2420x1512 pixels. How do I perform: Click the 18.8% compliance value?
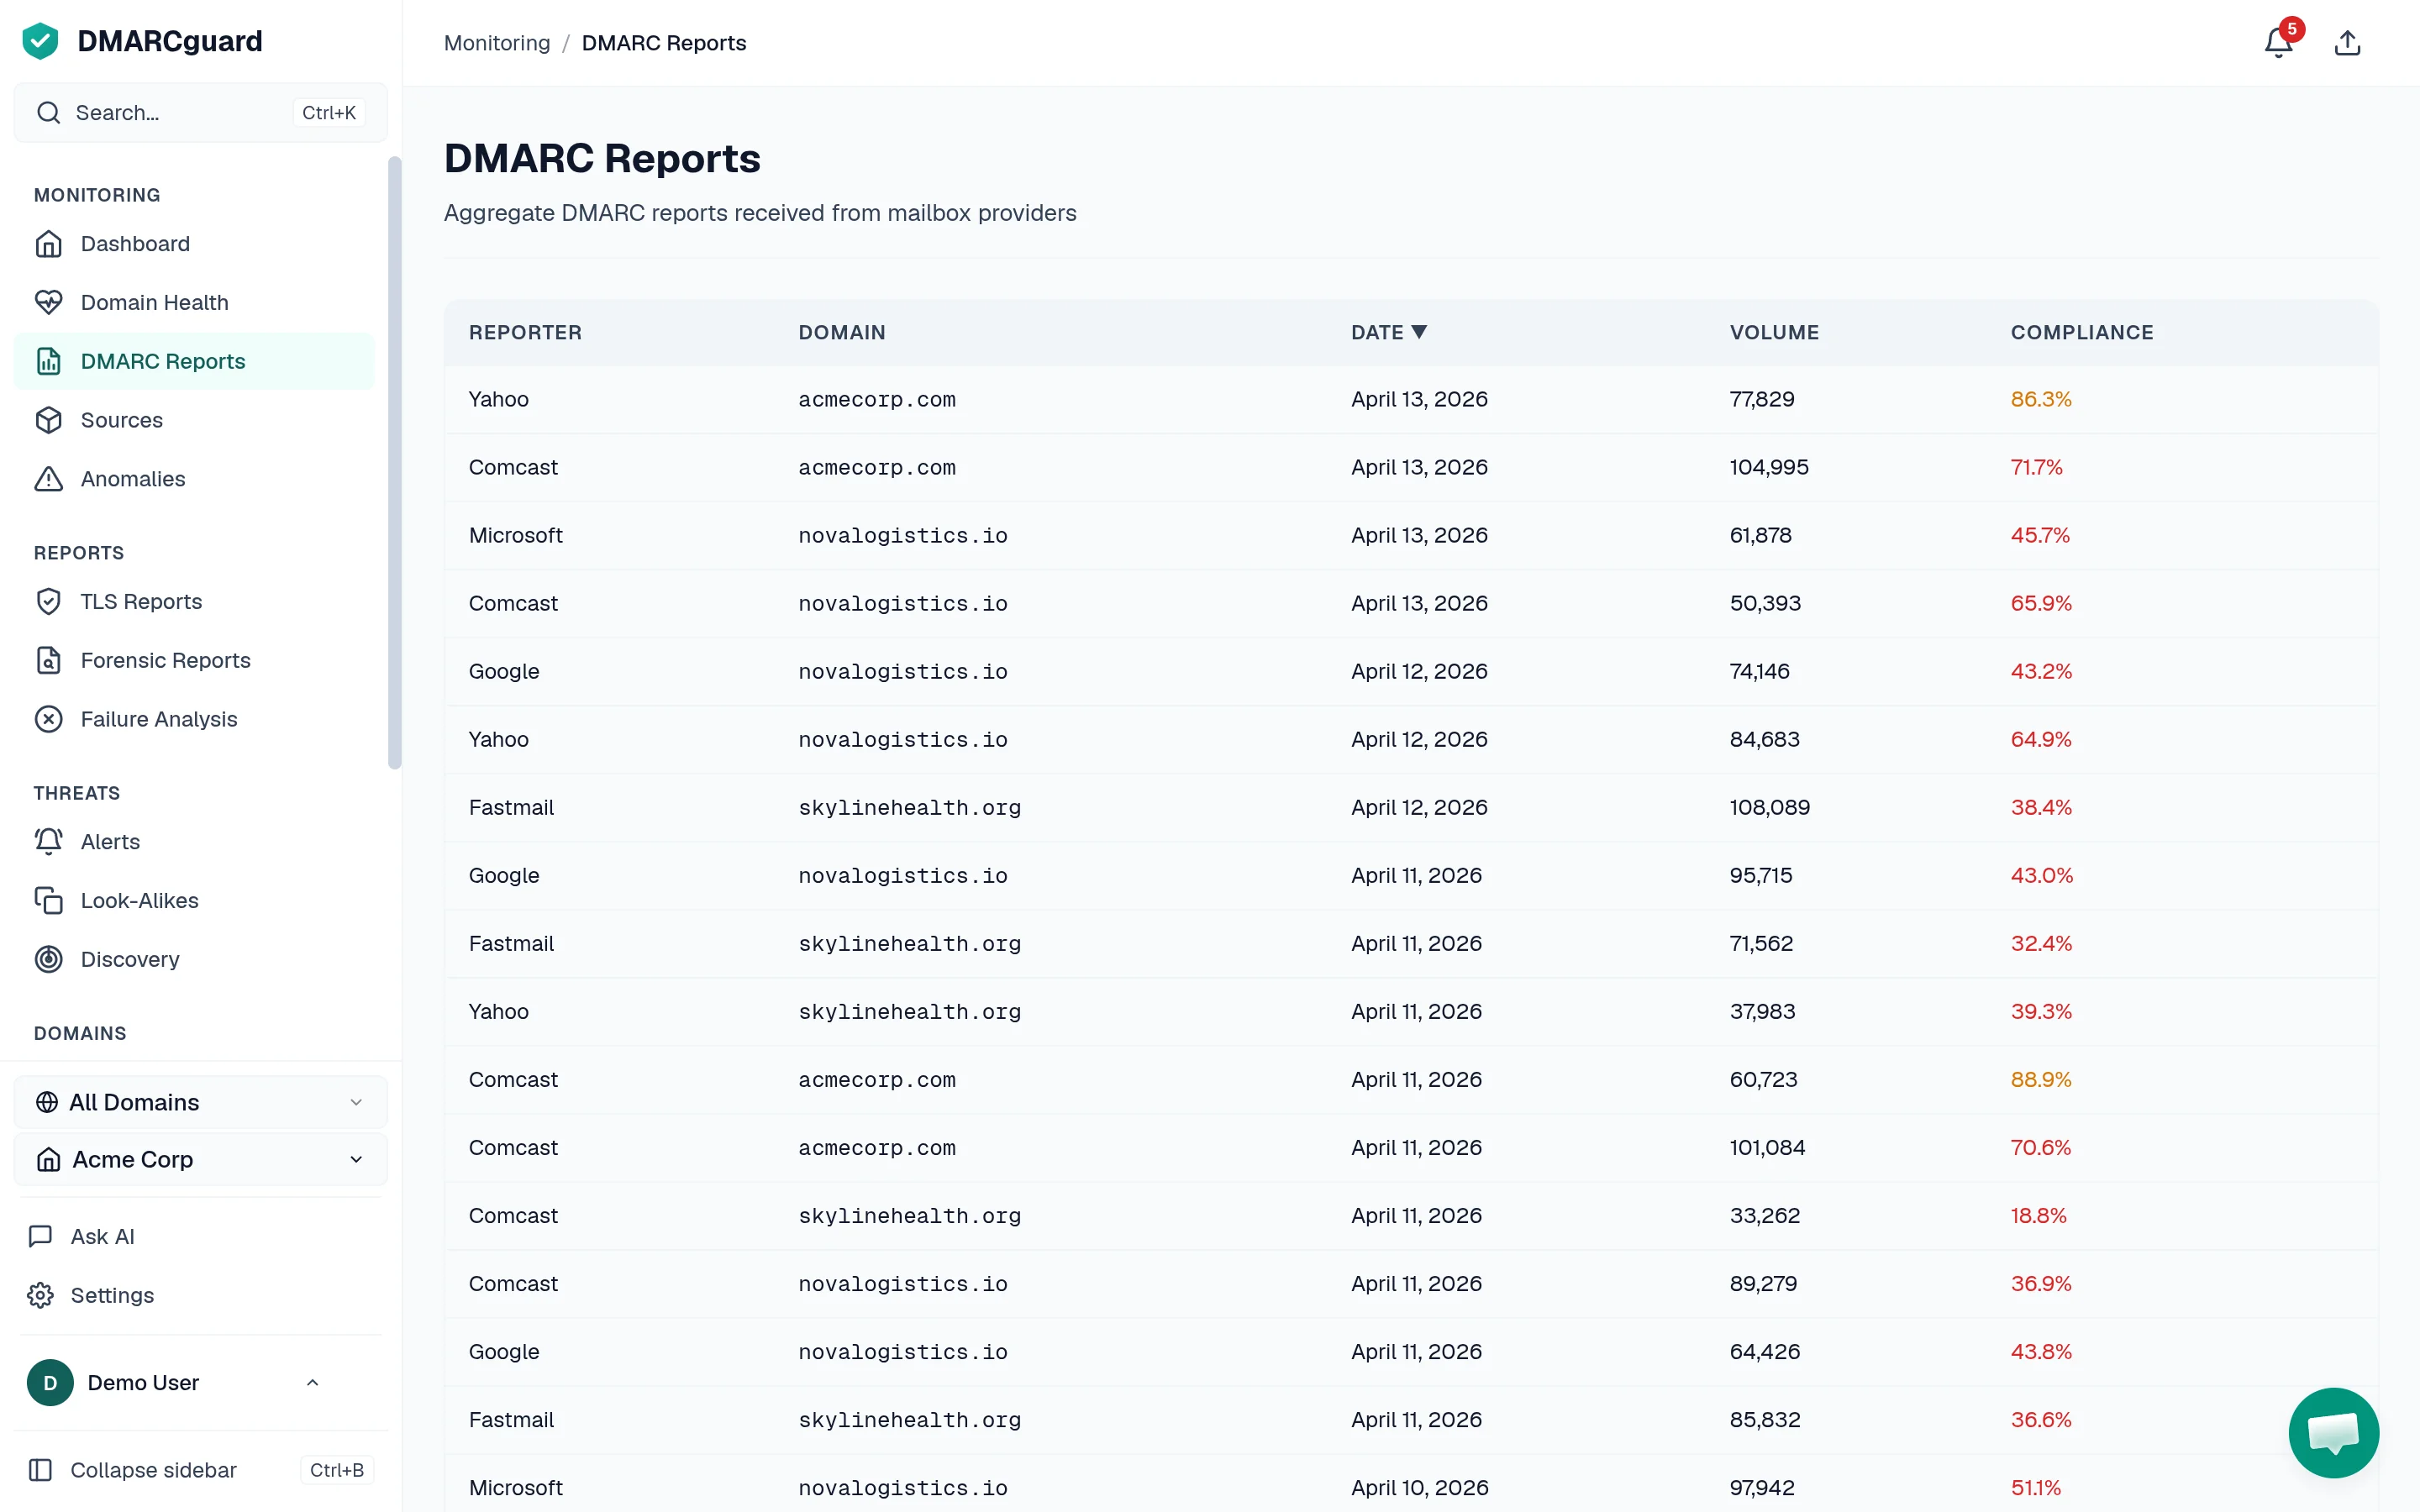tap(2038, 1215)
